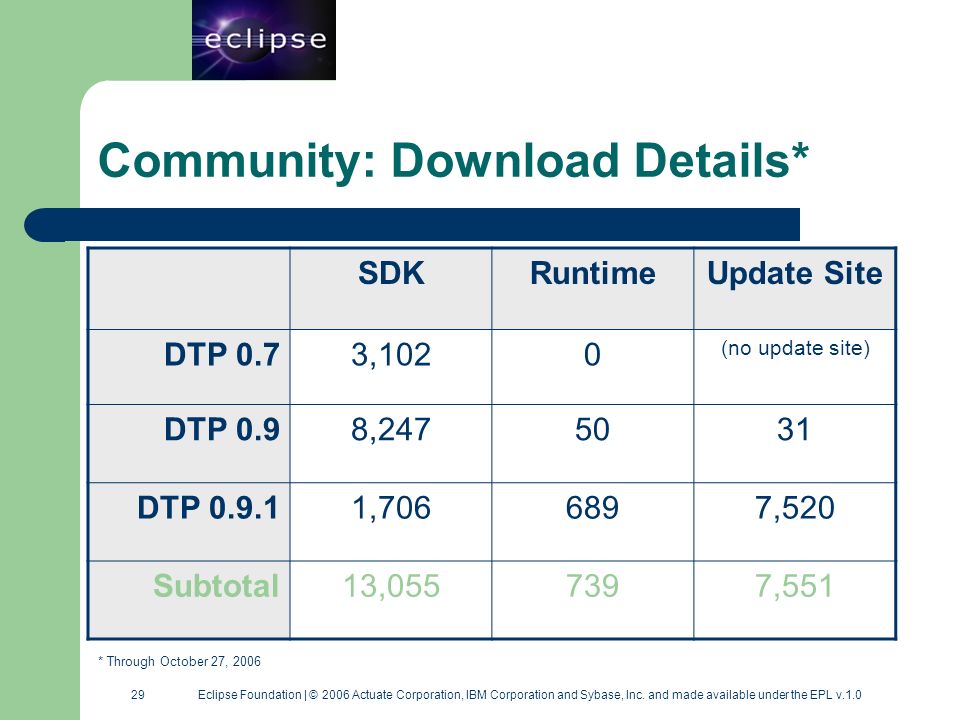
Task: Click the Update Site subtotal '7,551'
Action: click(794, 587)
